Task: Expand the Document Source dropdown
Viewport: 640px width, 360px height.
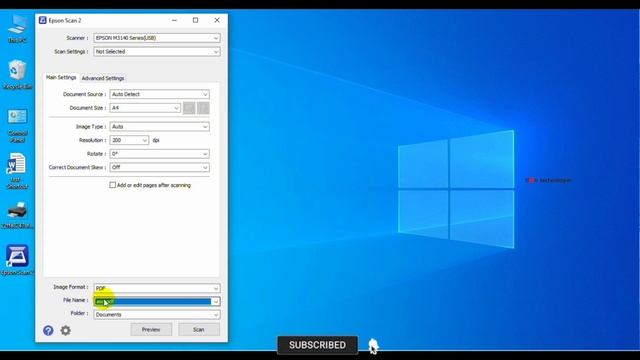Action: tap(159, 94)
